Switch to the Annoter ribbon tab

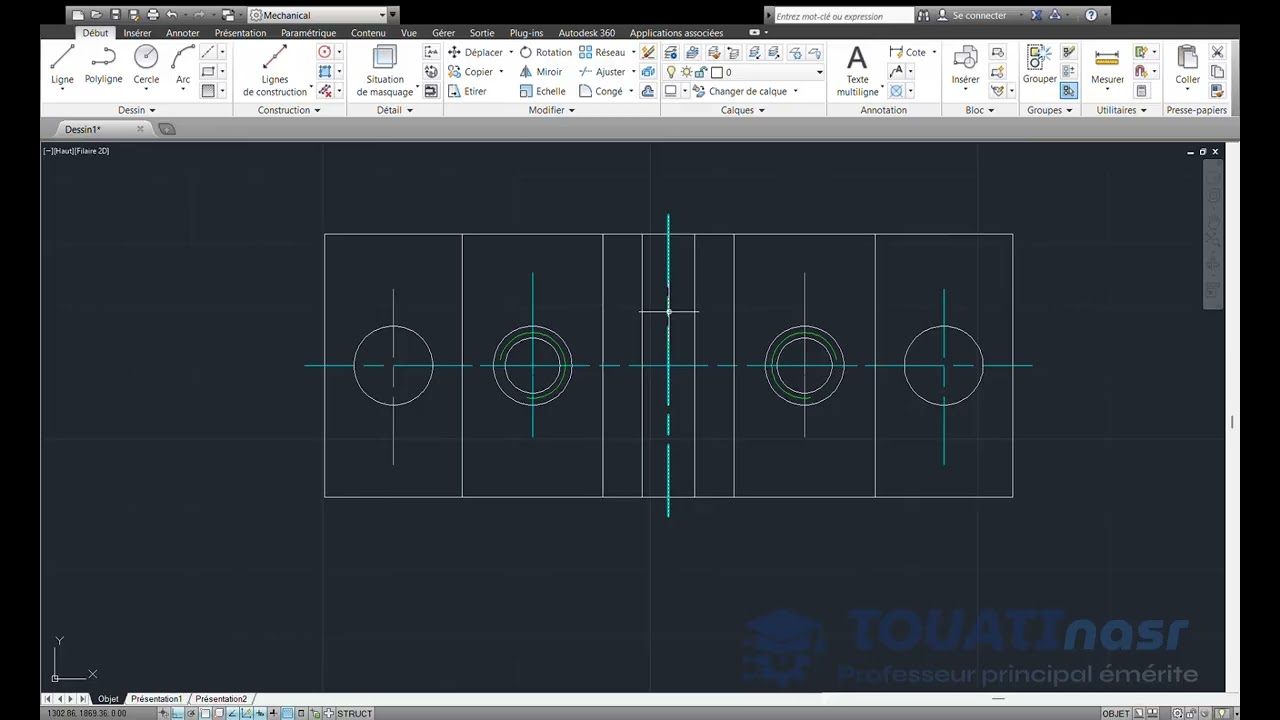tap(183, 33)
